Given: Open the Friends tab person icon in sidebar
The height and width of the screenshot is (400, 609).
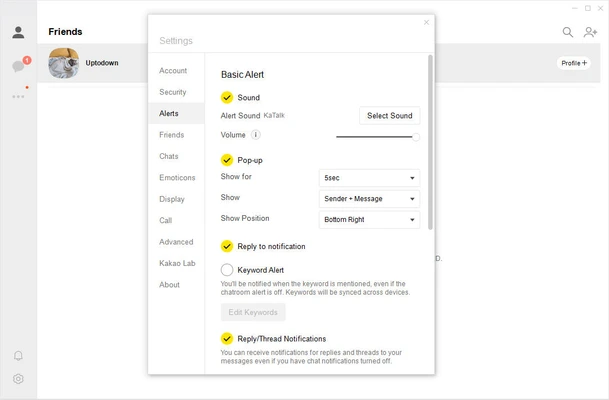Looking at the screenshot, I should coord(18,32).
